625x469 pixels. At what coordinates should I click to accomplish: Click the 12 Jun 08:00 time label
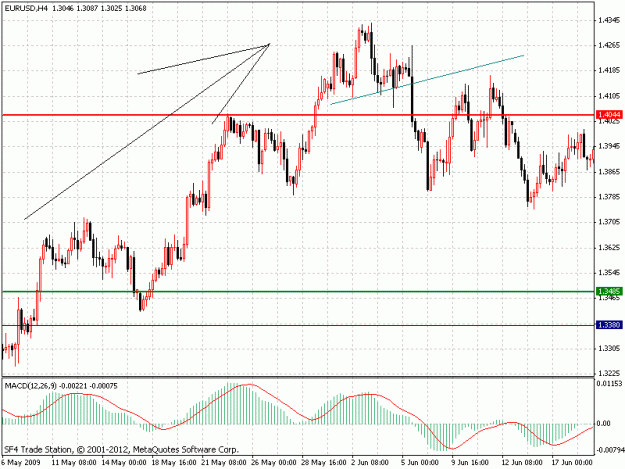point(520,463)
